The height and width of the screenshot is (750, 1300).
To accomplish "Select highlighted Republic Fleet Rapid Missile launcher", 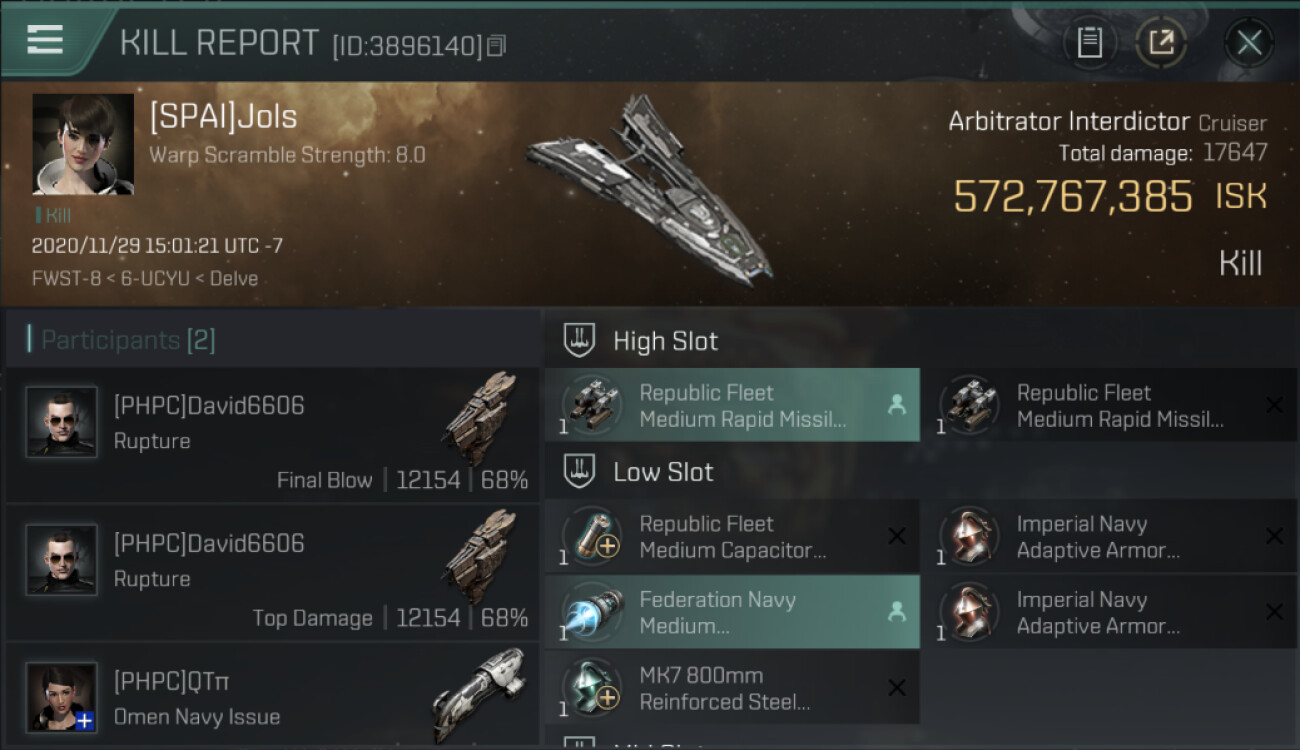I will (732, 406).
